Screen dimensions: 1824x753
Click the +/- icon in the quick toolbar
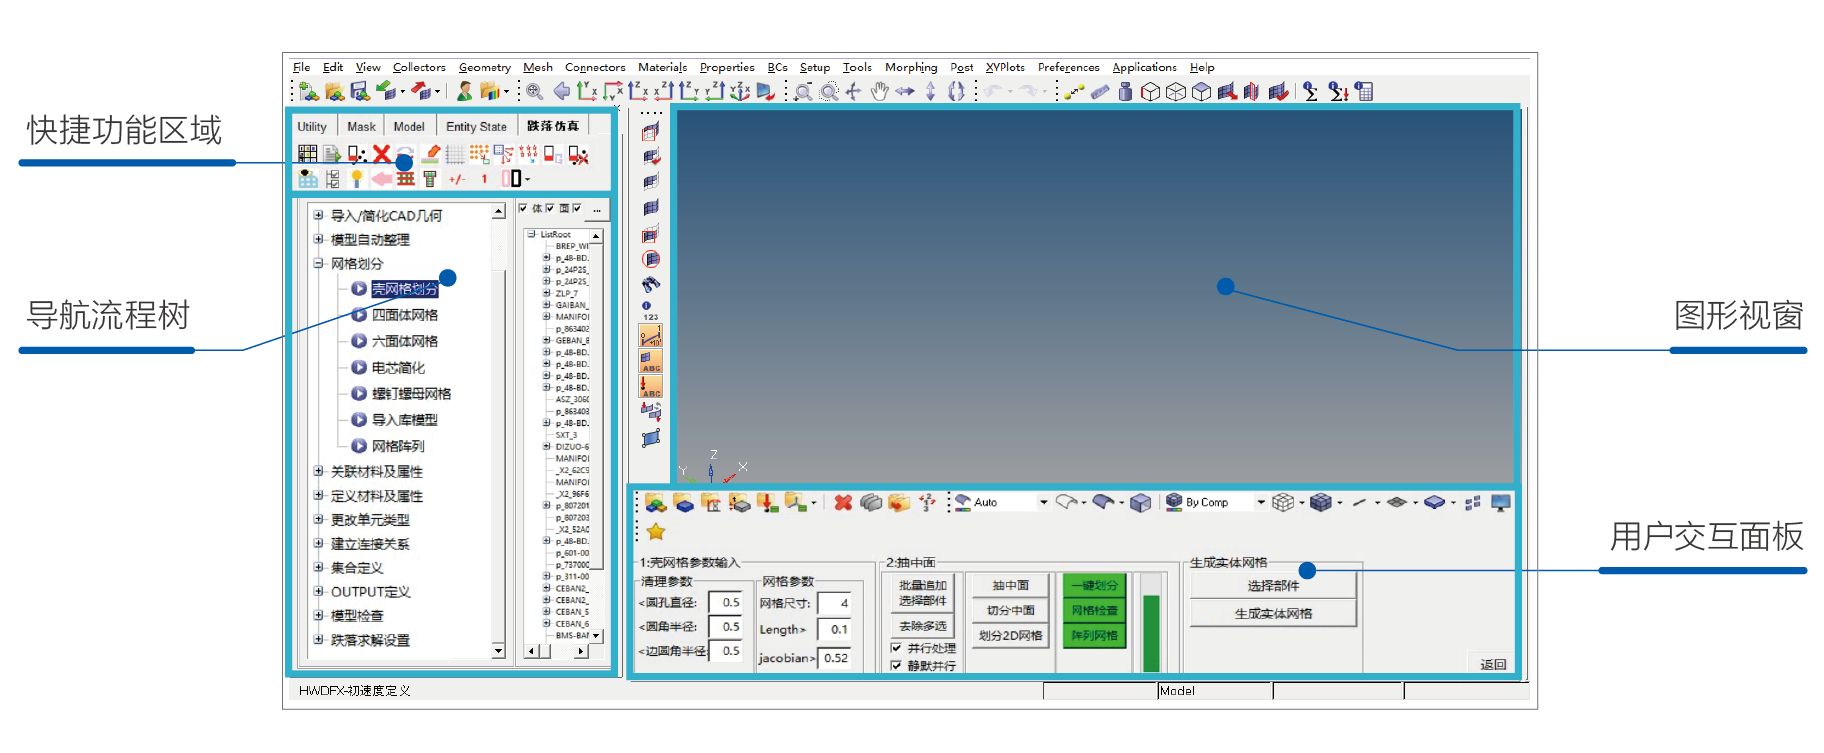(x=457, y=179)
